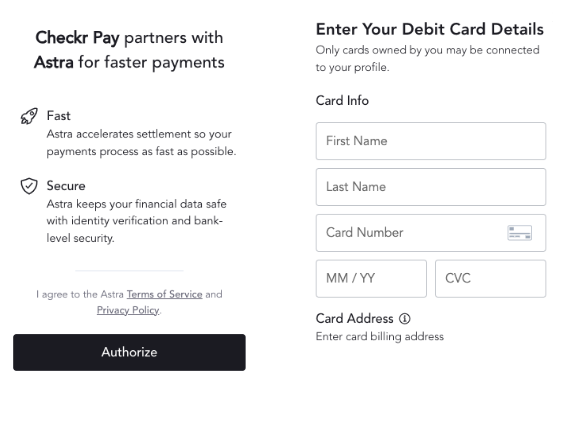Click the rocket icon beside Fast
The width and height of the screenshot is (585, 421).
(x=29, y=116)
